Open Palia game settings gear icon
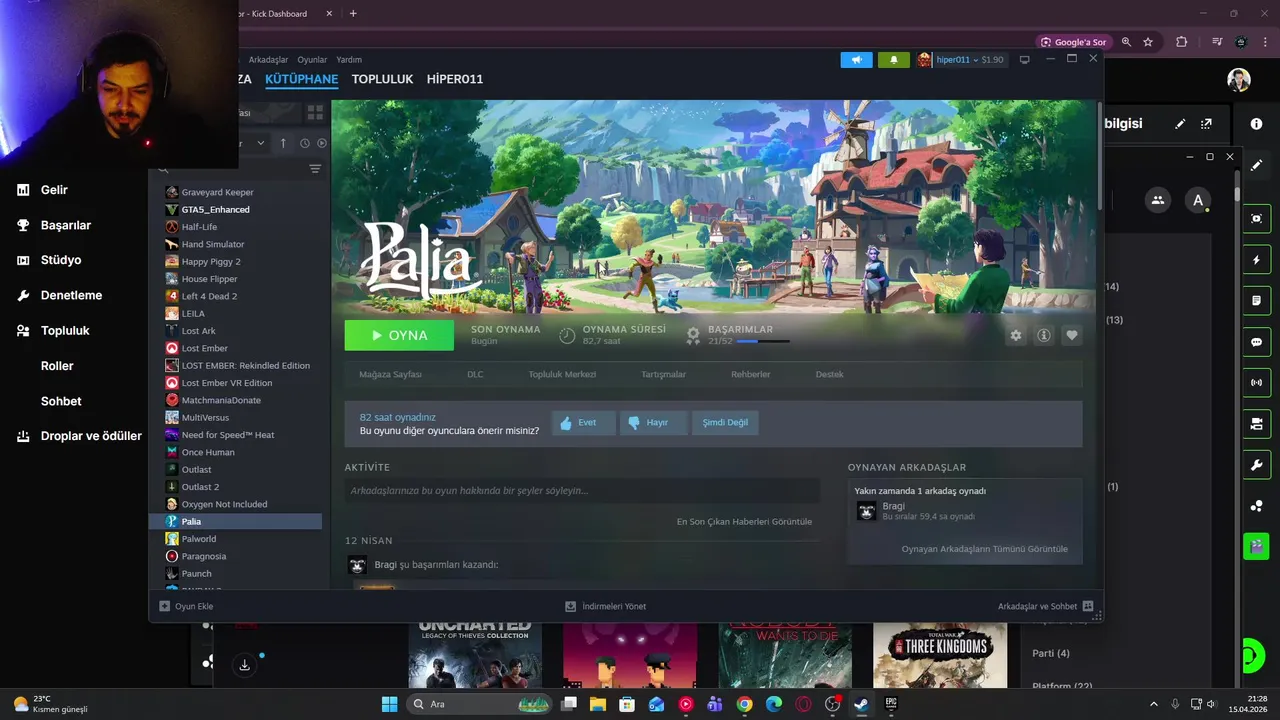This screenshot has height=720, width=1280. (x=1016, y=335)
